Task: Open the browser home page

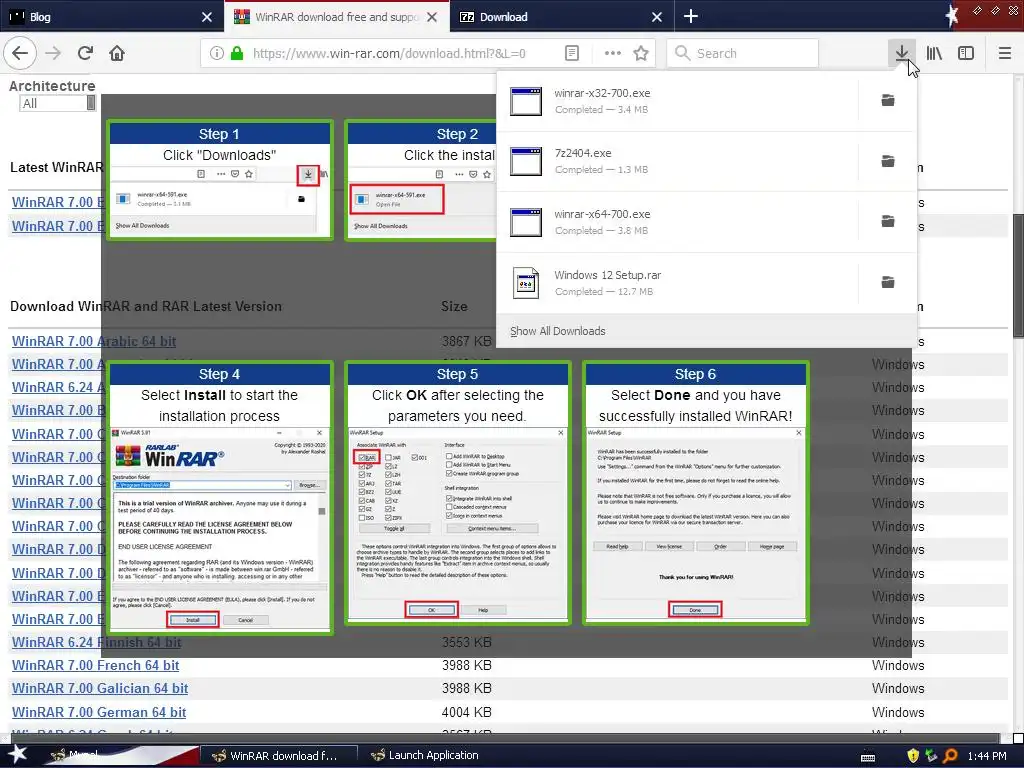Action: click(117, 53)
